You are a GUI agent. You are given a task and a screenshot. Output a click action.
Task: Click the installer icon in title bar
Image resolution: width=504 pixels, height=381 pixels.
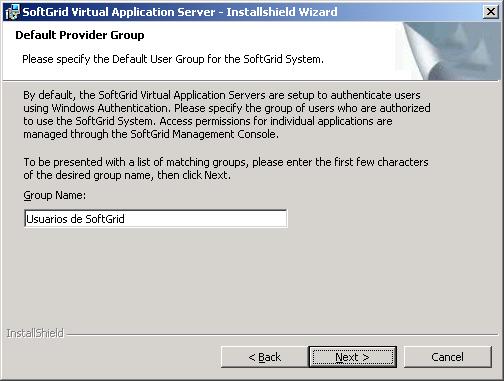12,12
